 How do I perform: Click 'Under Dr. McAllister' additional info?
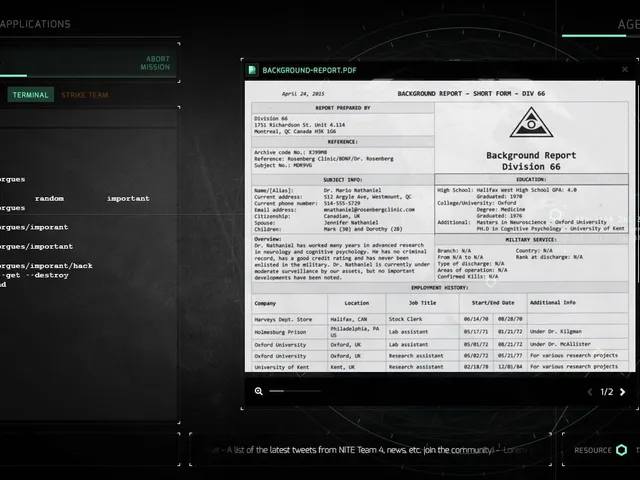(560, 344)
